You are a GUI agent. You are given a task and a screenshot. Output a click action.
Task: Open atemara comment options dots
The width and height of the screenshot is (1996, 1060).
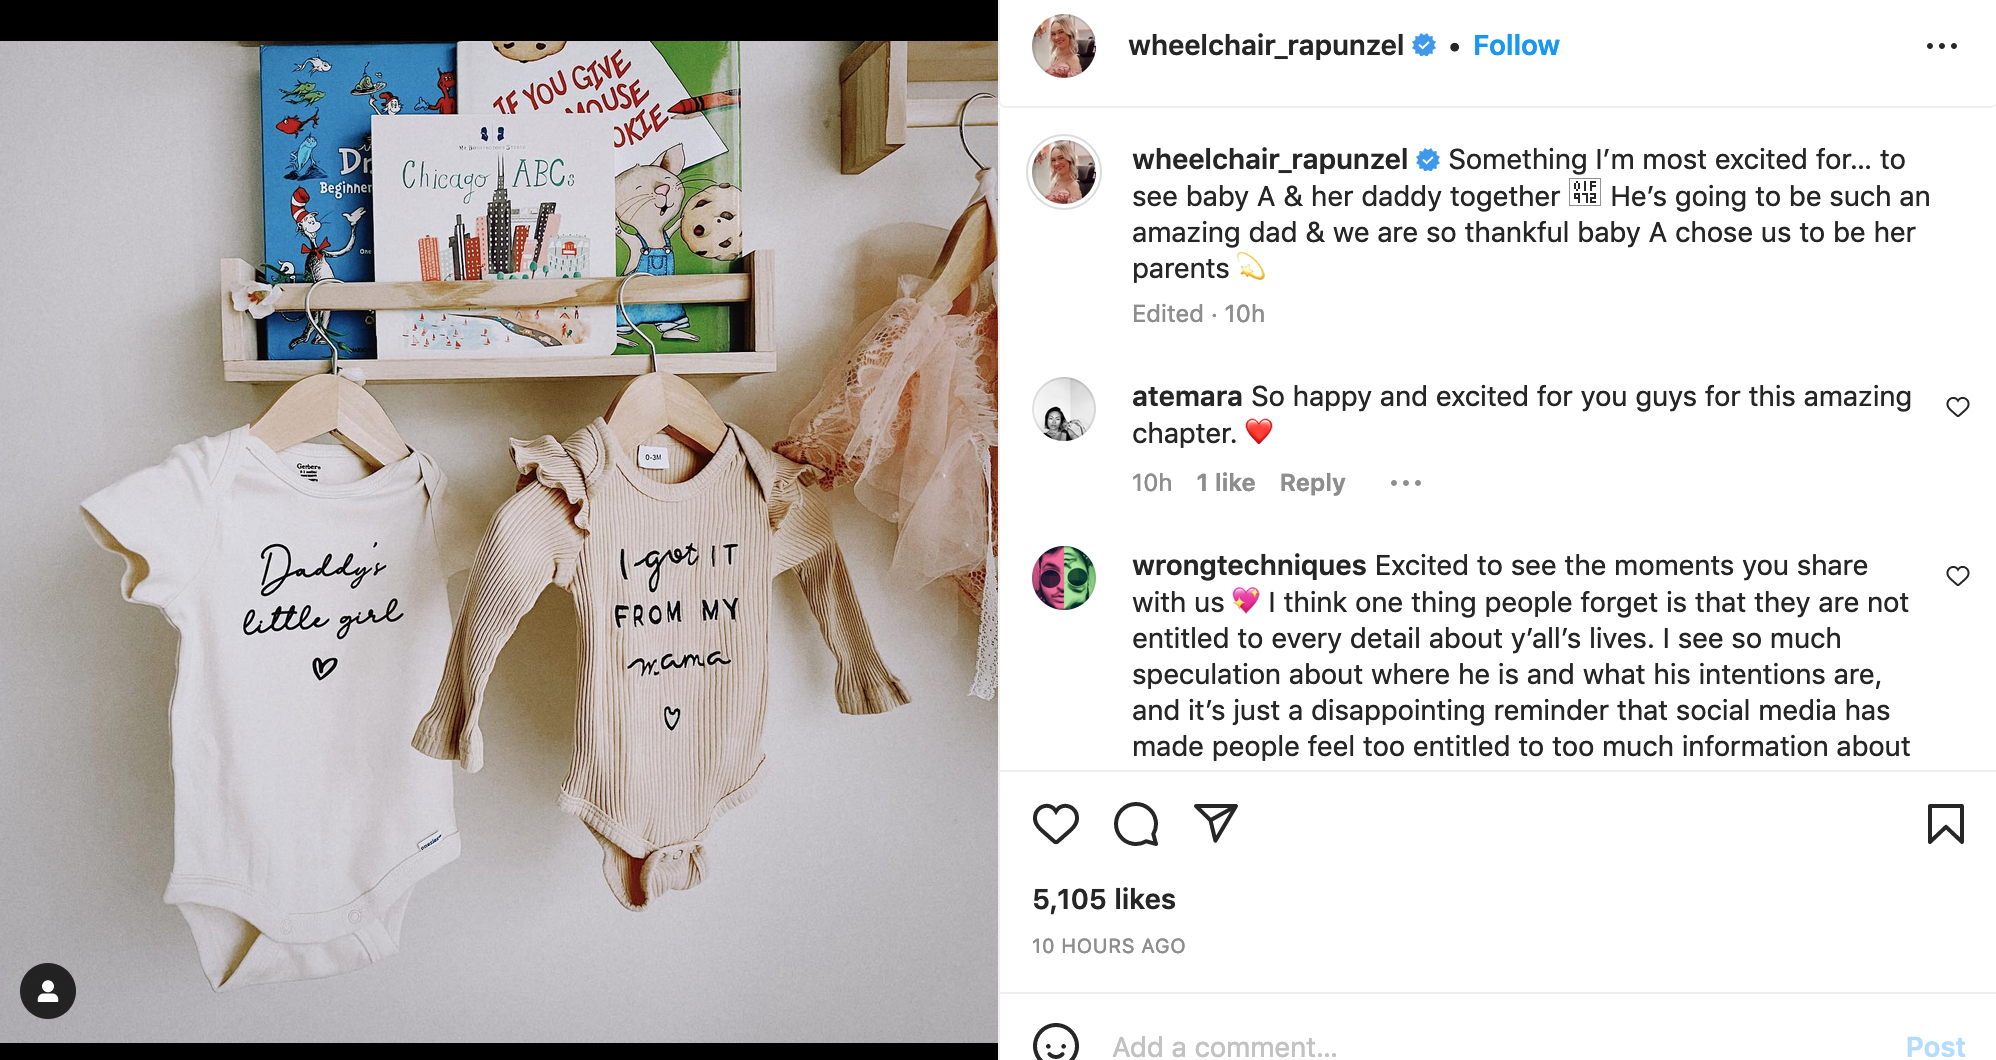1405,483
